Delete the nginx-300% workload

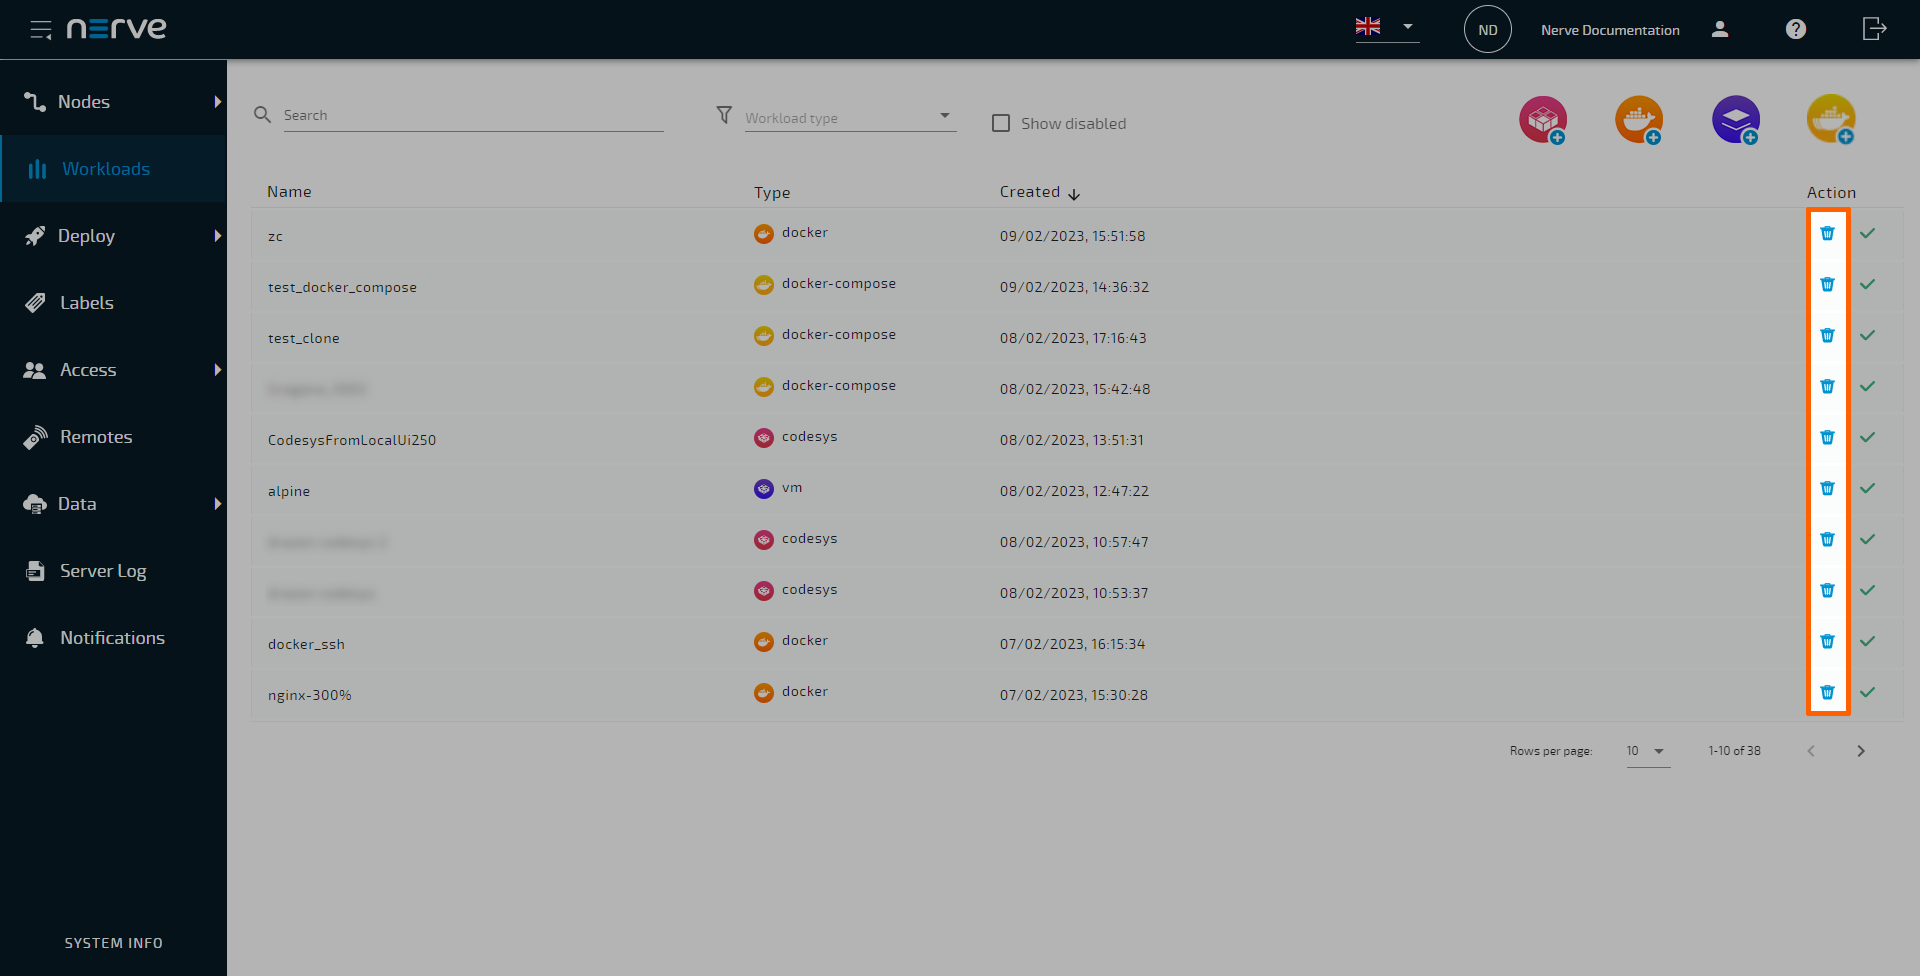coord(1827,692)
